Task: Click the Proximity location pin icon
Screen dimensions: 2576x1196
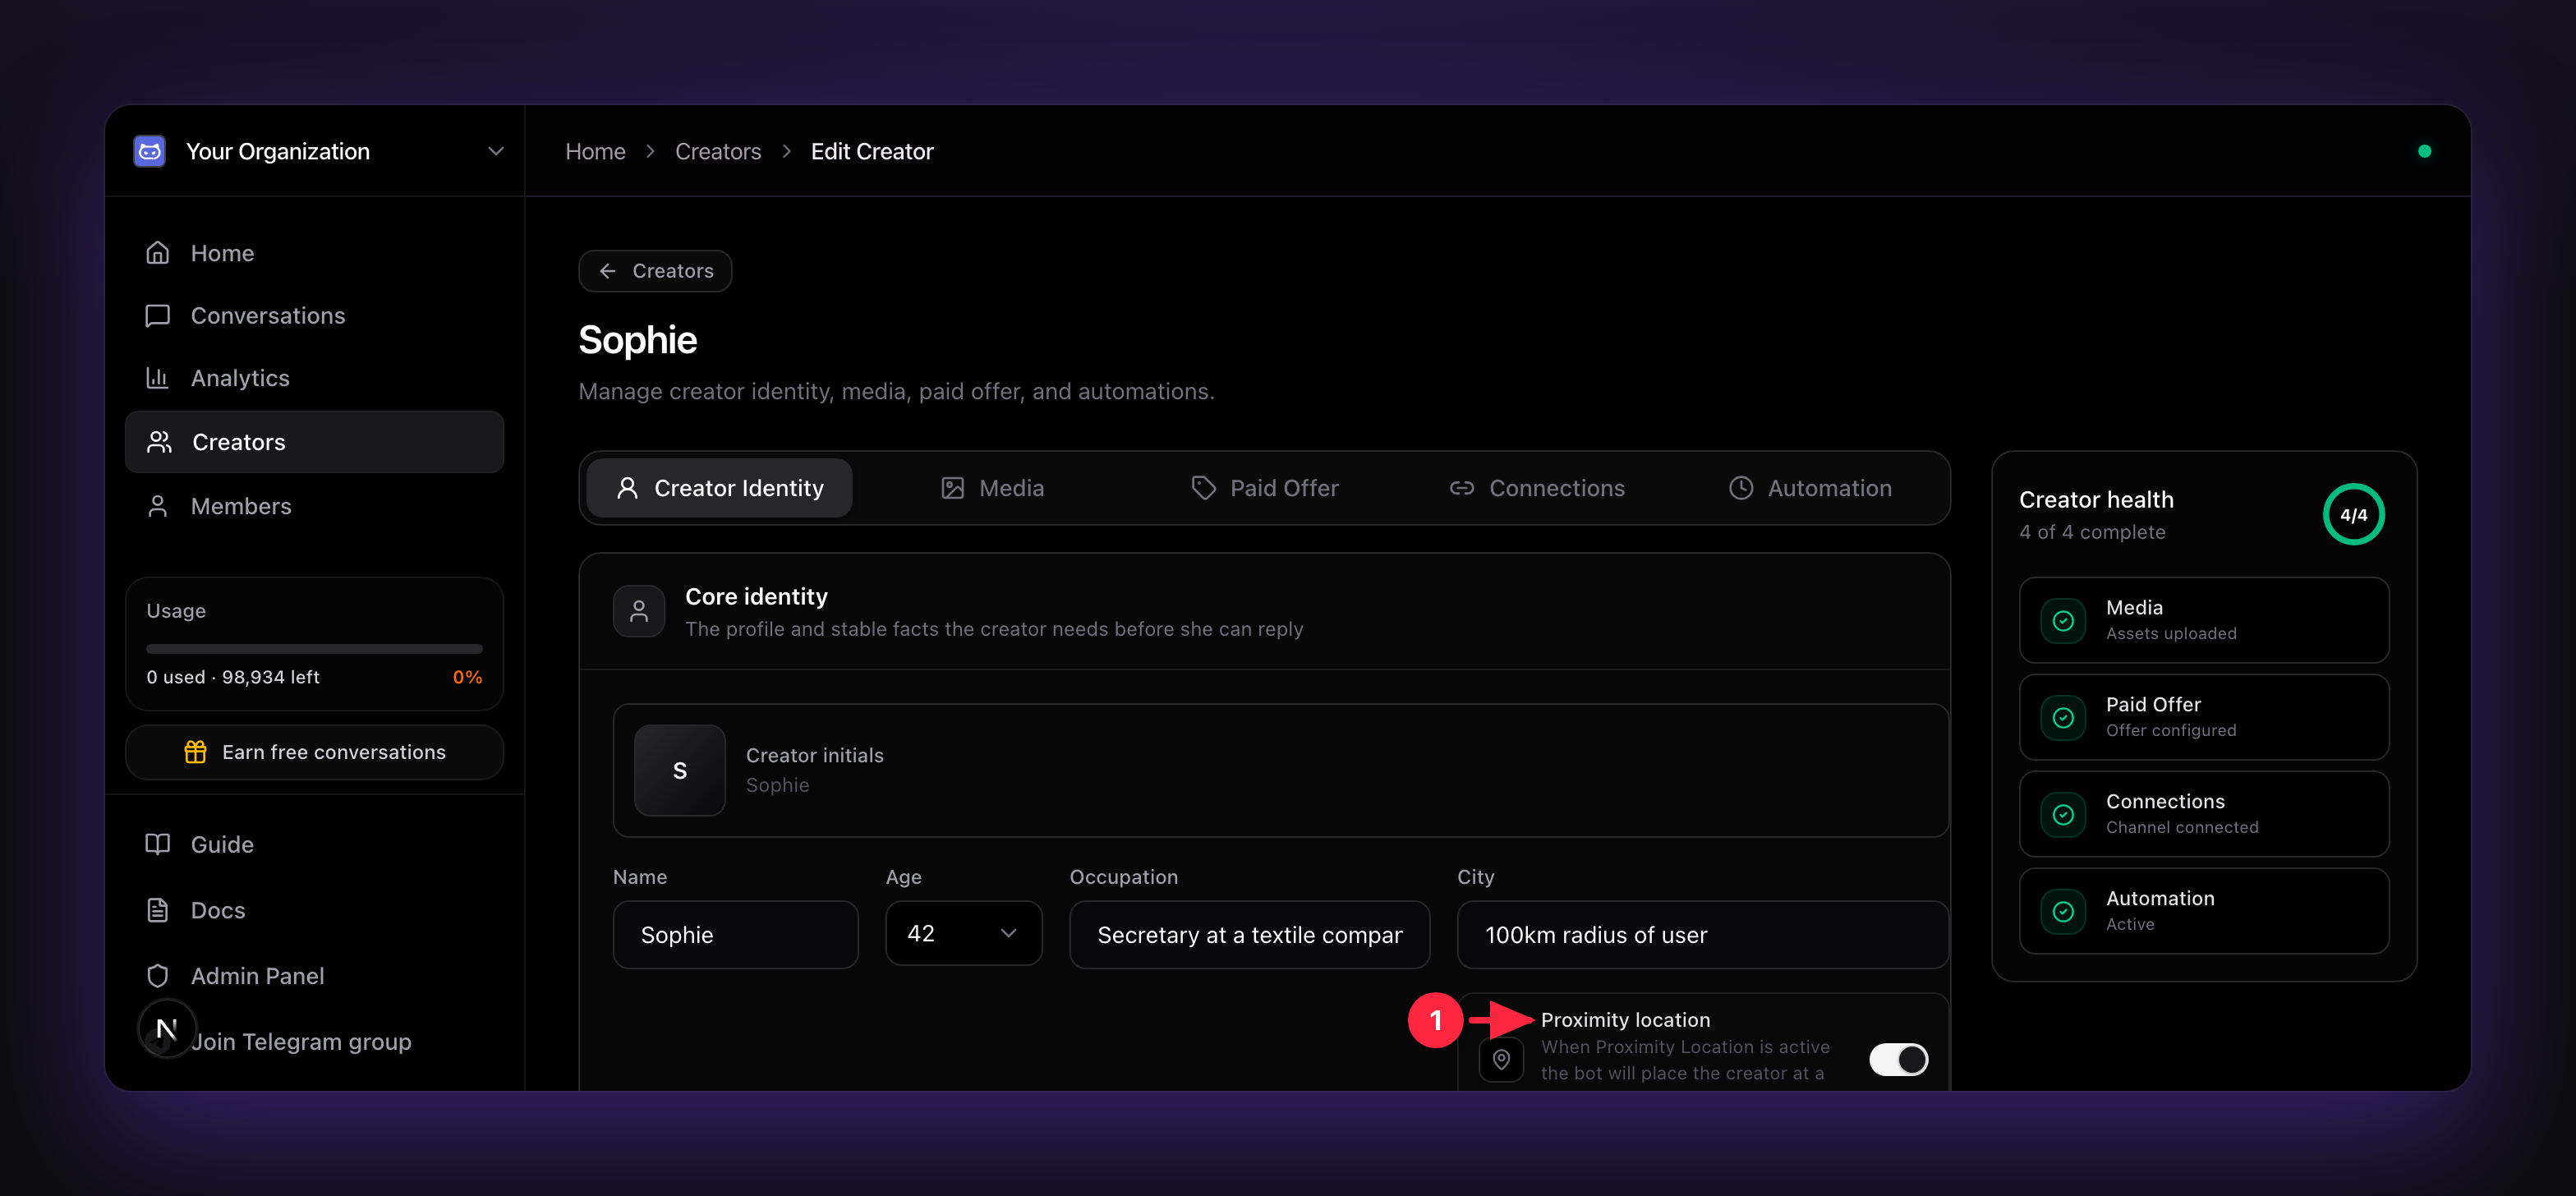Action: tap(1501, 1059)
